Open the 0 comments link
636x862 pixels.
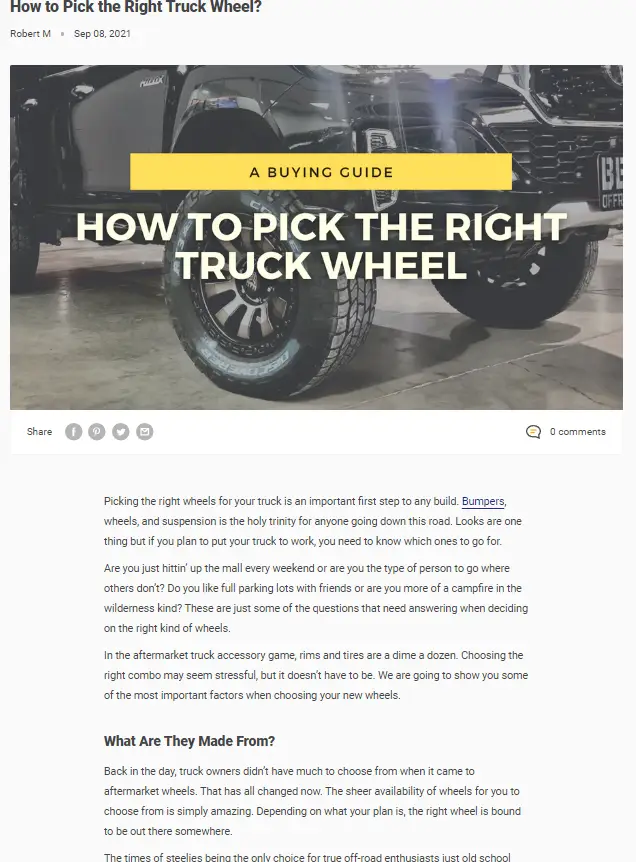578,432
